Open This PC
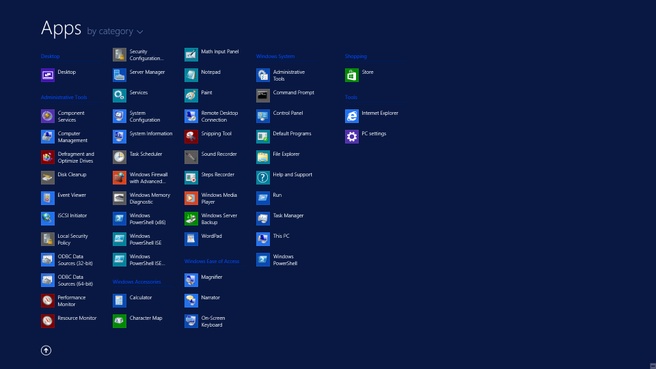The image size is (656, 369). pos(273,239)
